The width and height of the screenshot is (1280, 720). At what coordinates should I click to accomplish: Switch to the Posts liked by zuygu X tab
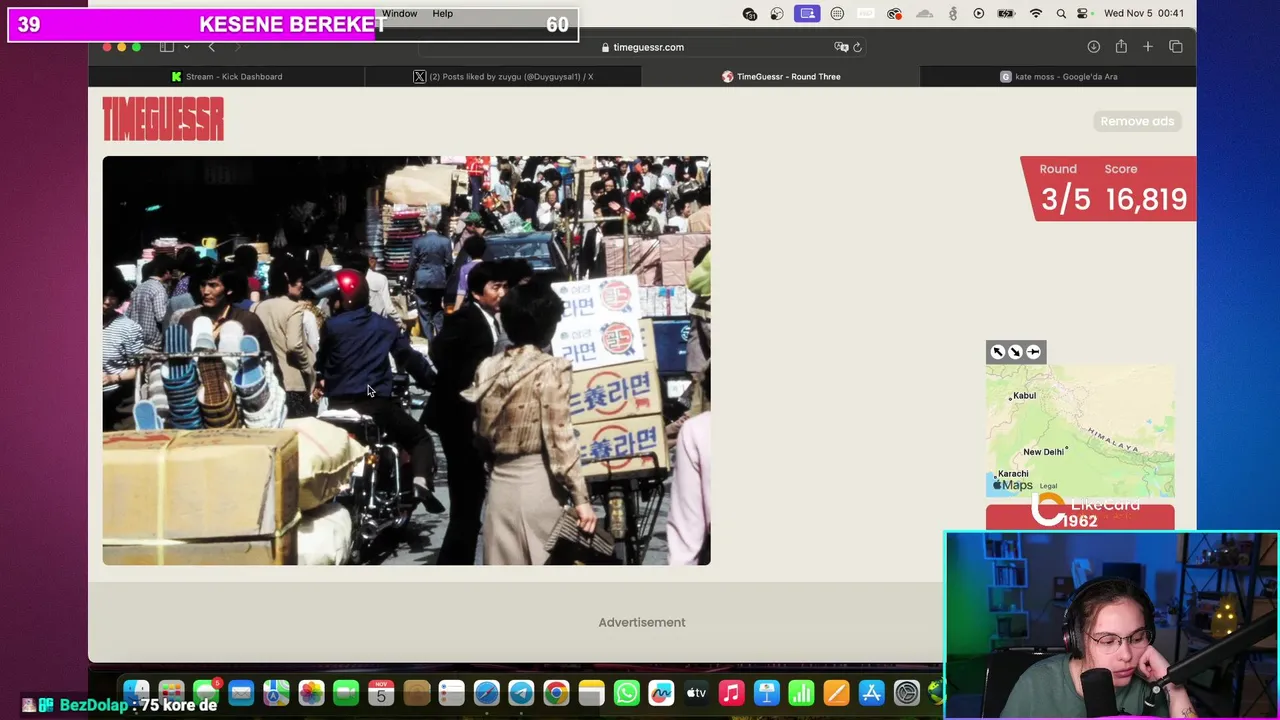[x=503, y=76]
